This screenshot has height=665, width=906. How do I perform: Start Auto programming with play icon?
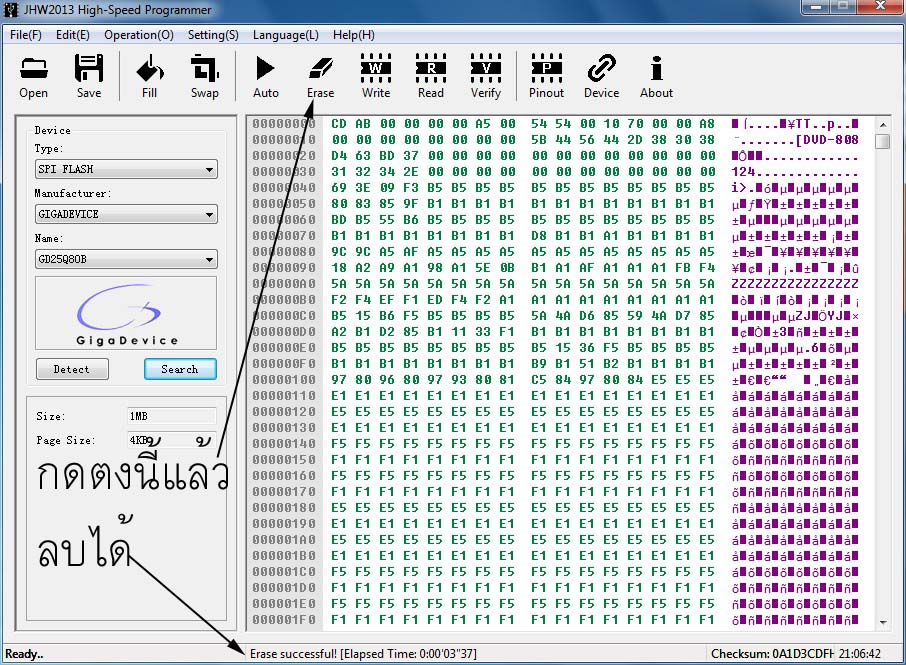[266, 76]
